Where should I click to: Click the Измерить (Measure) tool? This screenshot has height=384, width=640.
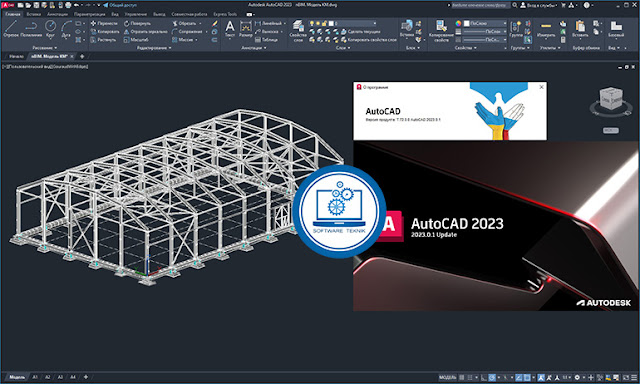coord(546,29)
